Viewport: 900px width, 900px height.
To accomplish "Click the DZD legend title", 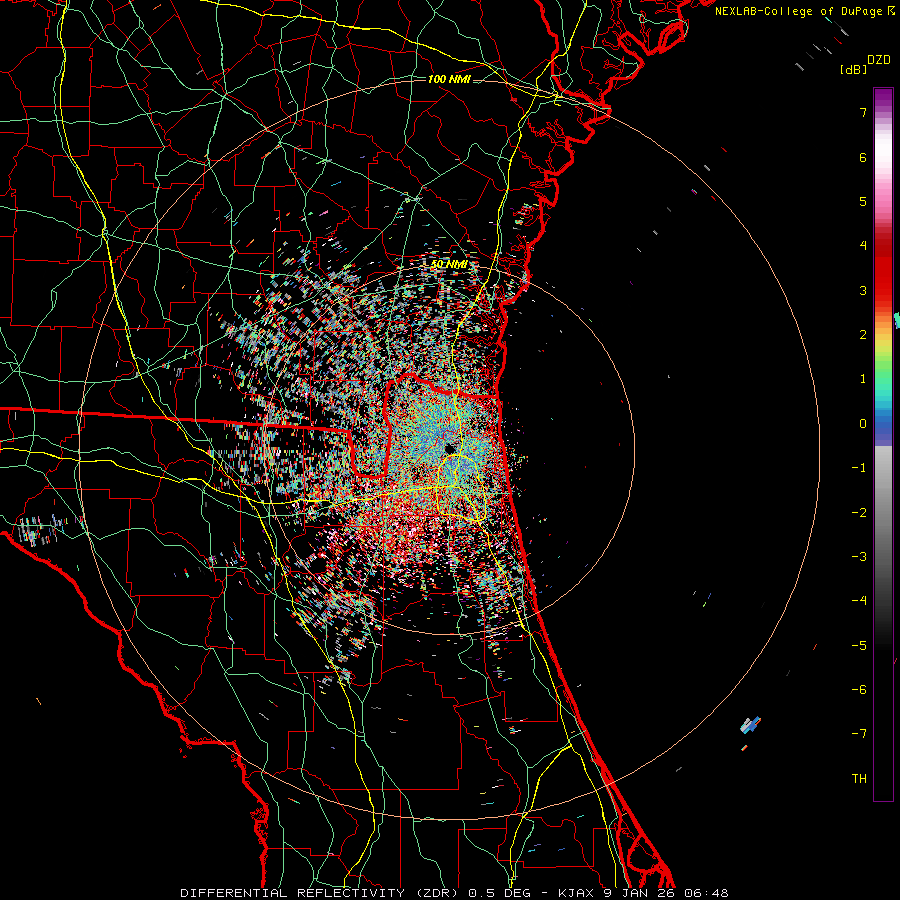I will (879, 60).
